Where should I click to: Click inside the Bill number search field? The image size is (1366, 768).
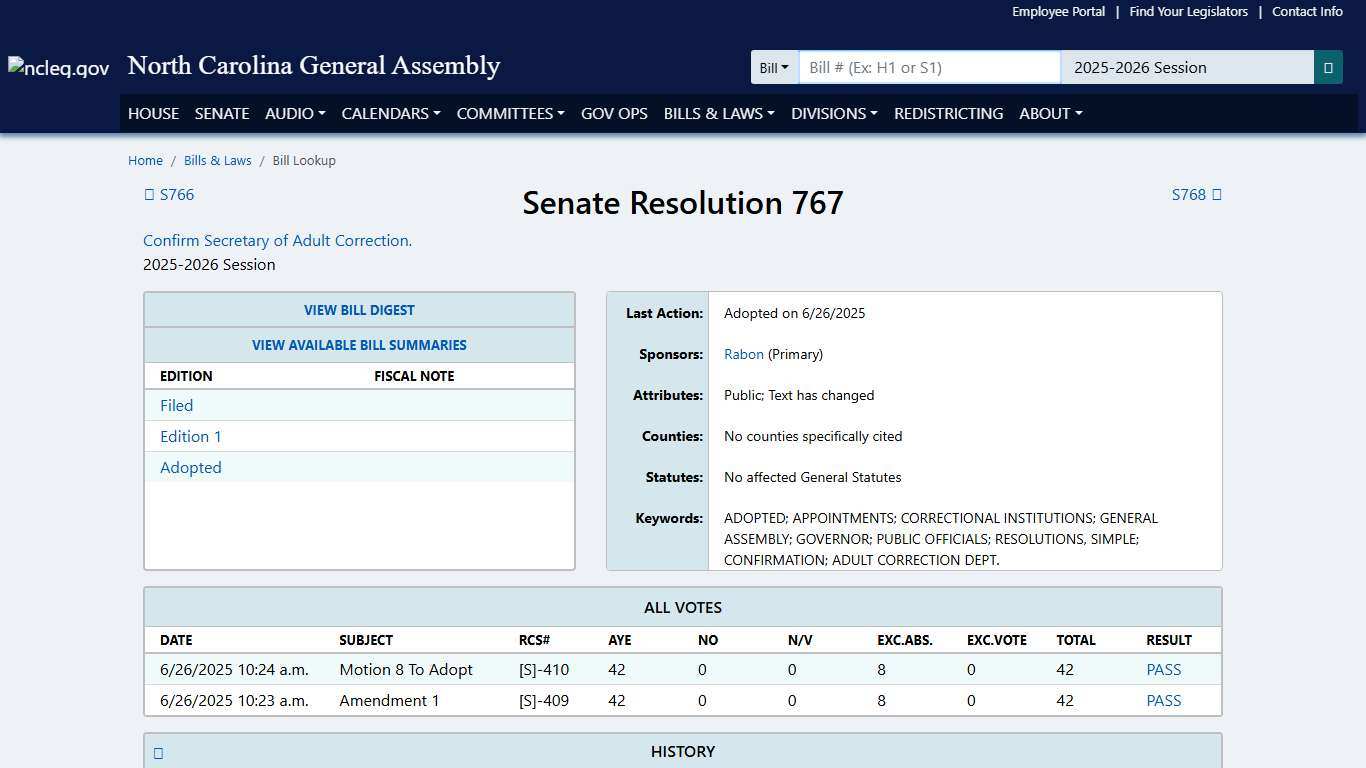pos(928,67)
